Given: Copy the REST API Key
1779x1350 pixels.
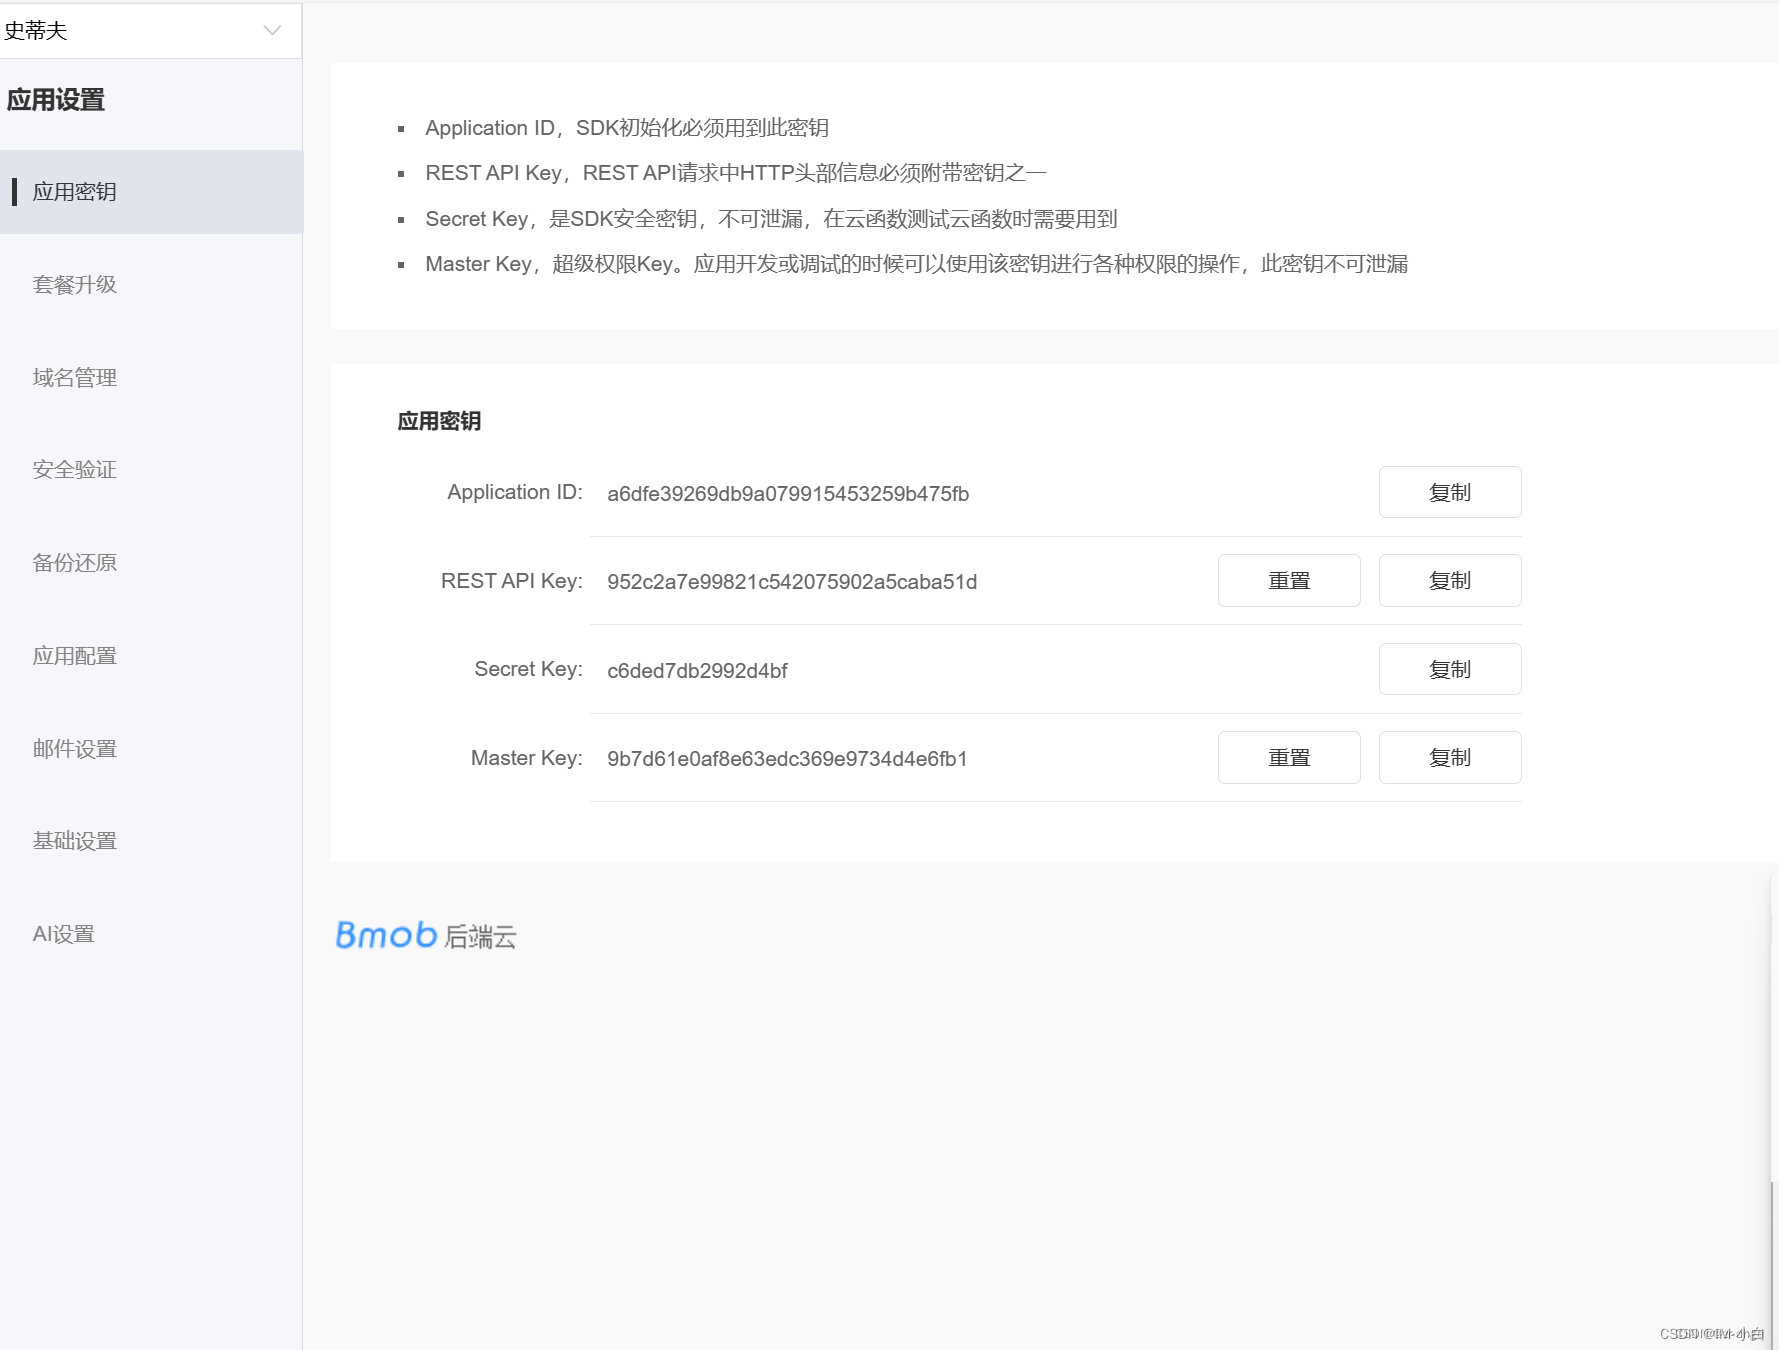Looking at the screenshot, I should click(1449, 580).
